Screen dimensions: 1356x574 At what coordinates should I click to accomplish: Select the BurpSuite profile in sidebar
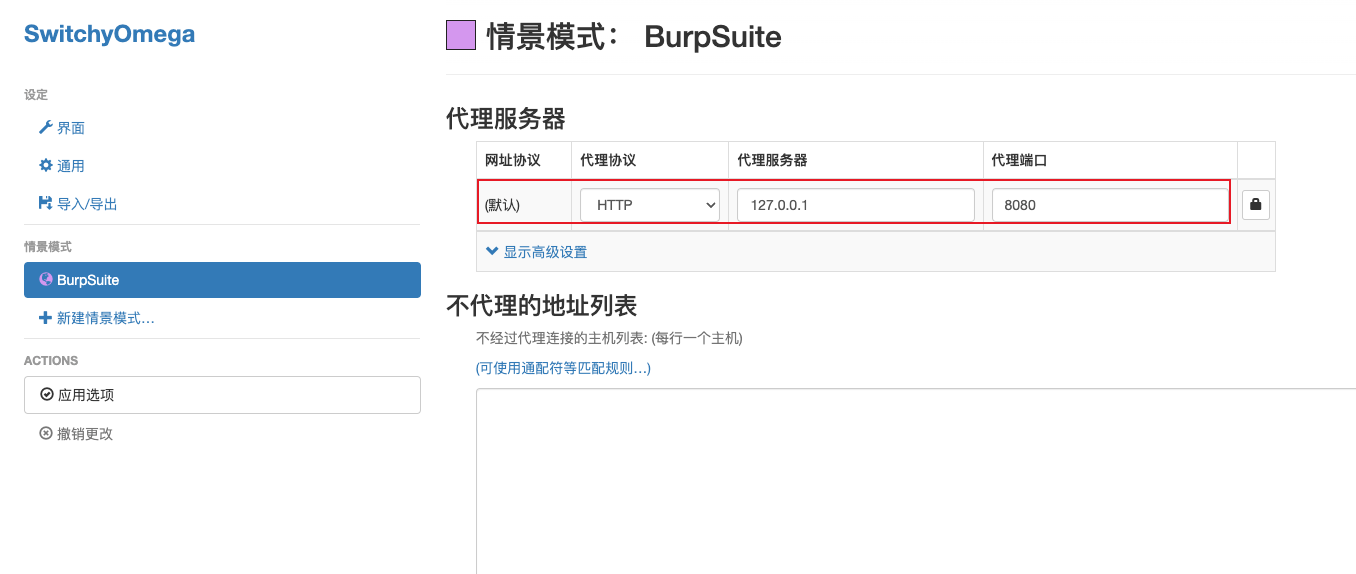tap(222, 280)
